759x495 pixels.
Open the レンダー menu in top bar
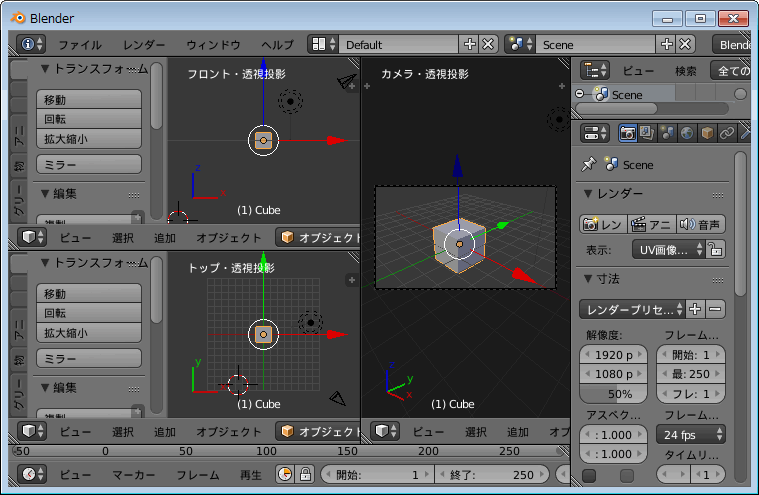pyautogui.click(x=144, y=45)
